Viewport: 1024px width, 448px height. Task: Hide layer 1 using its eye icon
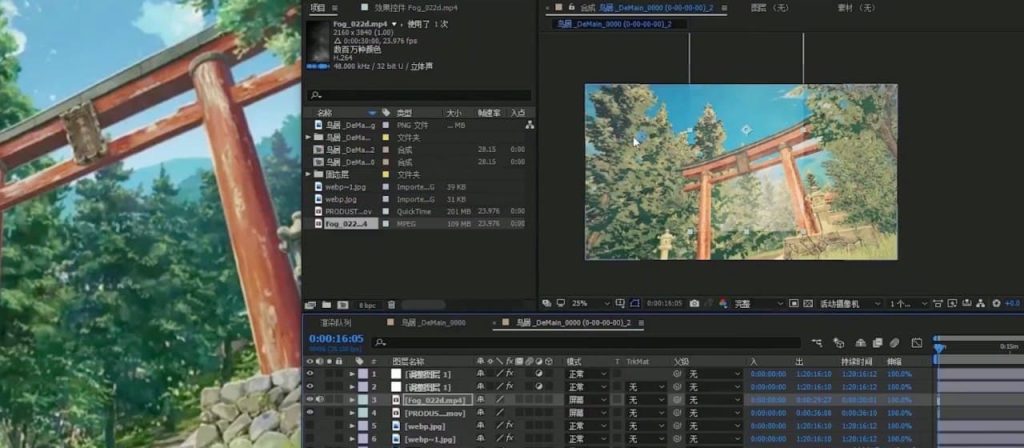310,374
